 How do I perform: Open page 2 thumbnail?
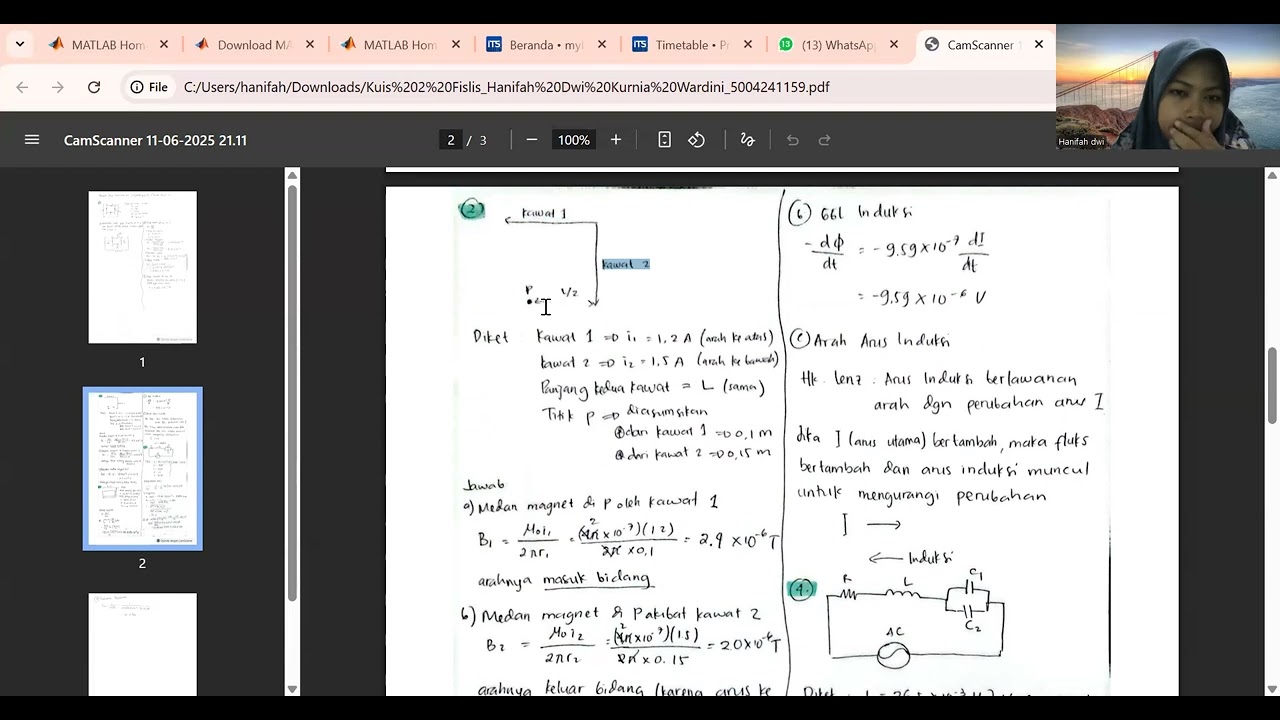click(143, 468)
